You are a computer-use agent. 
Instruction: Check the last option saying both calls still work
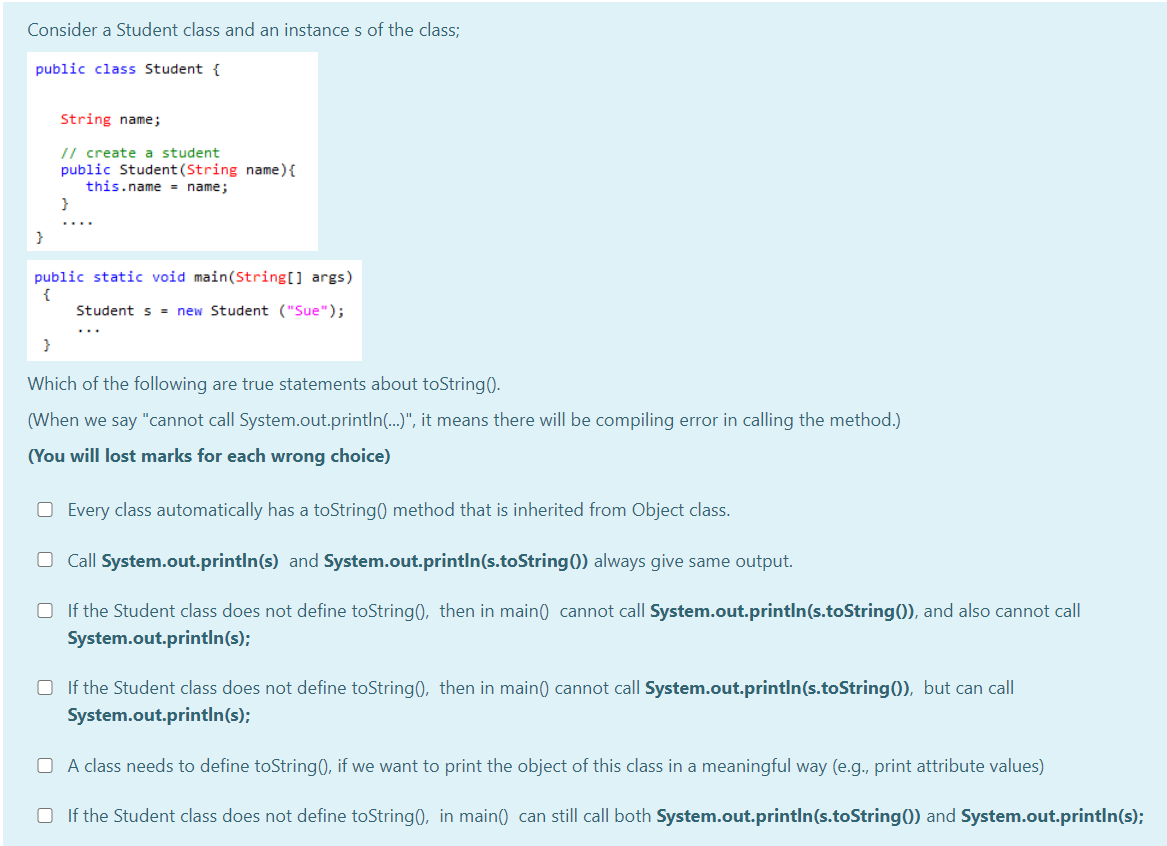(x=45, y=815)
